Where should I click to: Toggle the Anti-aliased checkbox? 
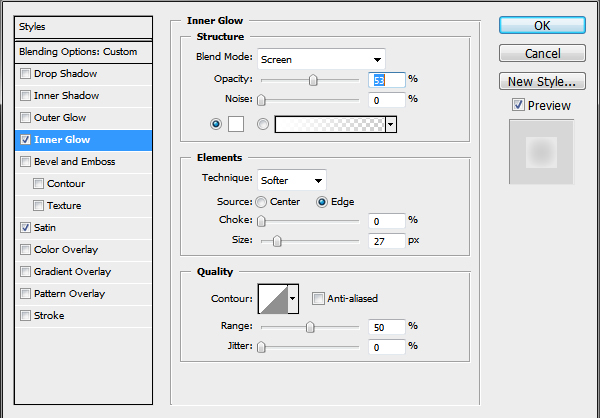(x=318, y=298)
